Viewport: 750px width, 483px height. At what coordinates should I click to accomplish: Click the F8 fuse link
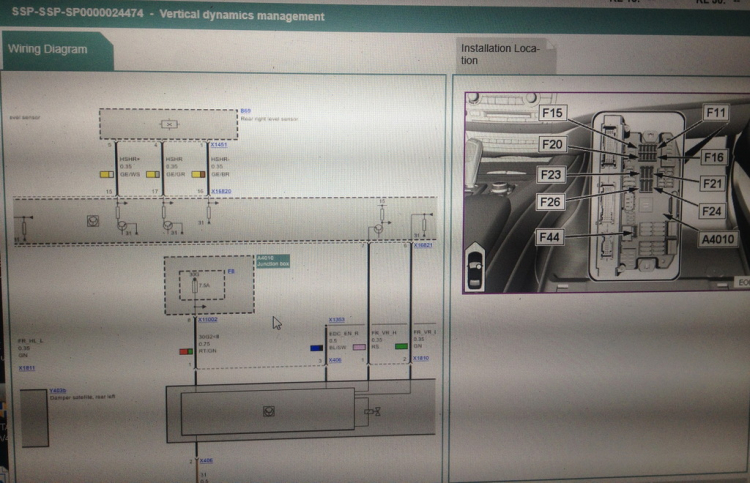[x=231, y=271]
